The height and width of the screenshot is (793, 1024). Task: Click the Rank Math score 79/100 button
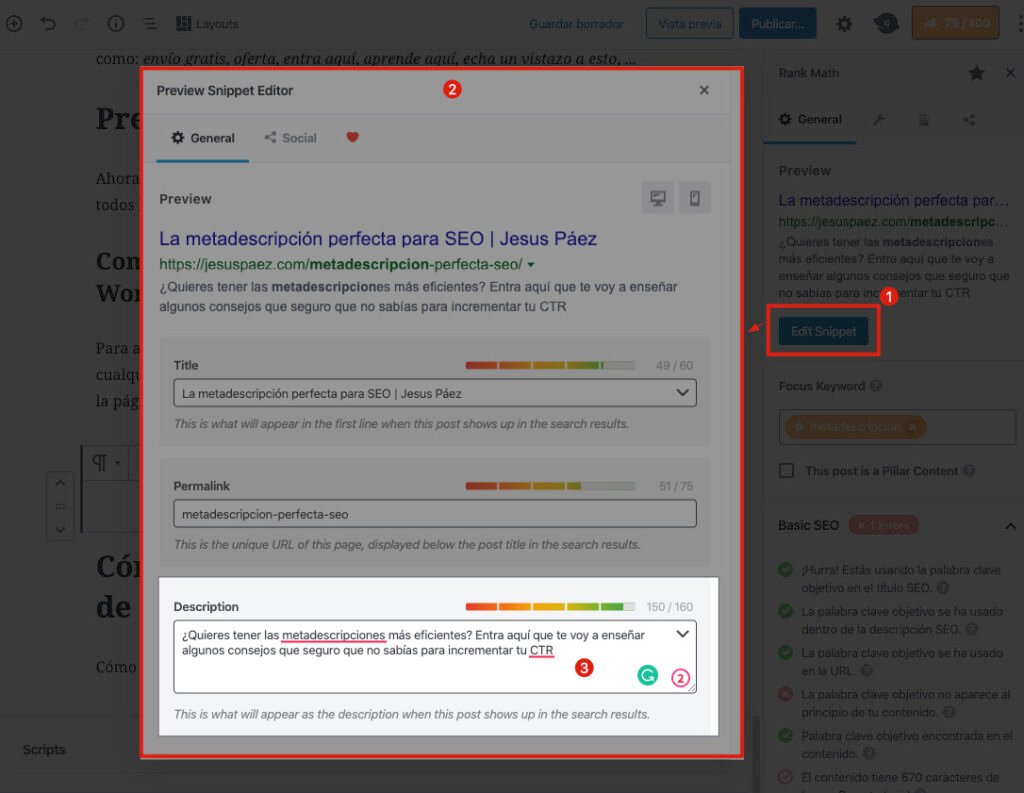coord(955,24)
